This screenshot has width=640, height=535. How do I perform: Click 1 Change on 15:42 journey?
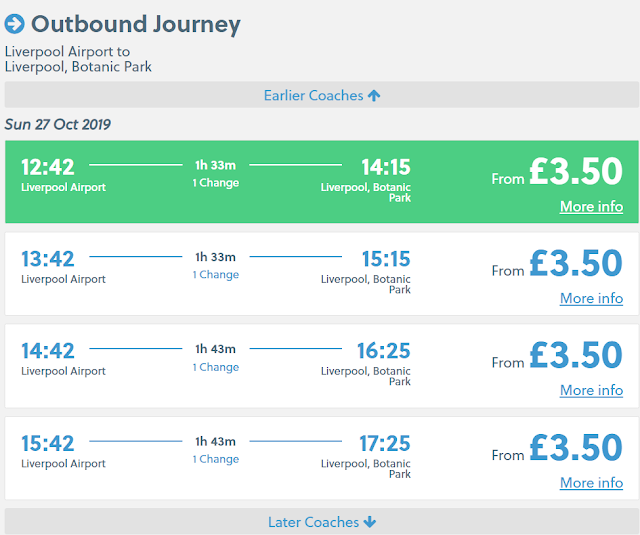(216, 459)
